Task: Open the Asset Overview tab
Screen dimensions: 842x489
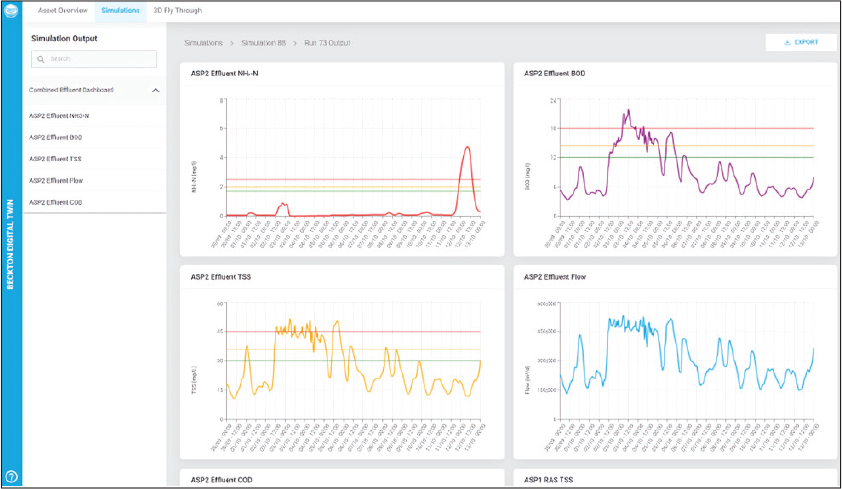Action: coord(64,10)
